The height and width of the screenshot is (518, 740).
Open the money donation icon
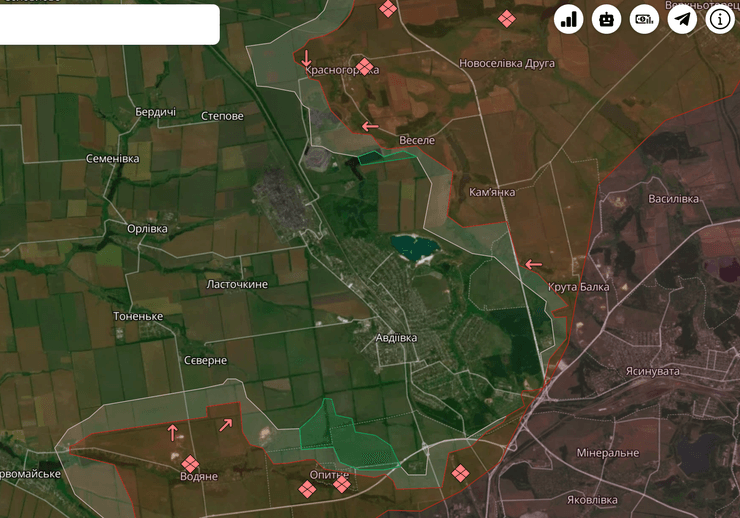tap(645, 19)
